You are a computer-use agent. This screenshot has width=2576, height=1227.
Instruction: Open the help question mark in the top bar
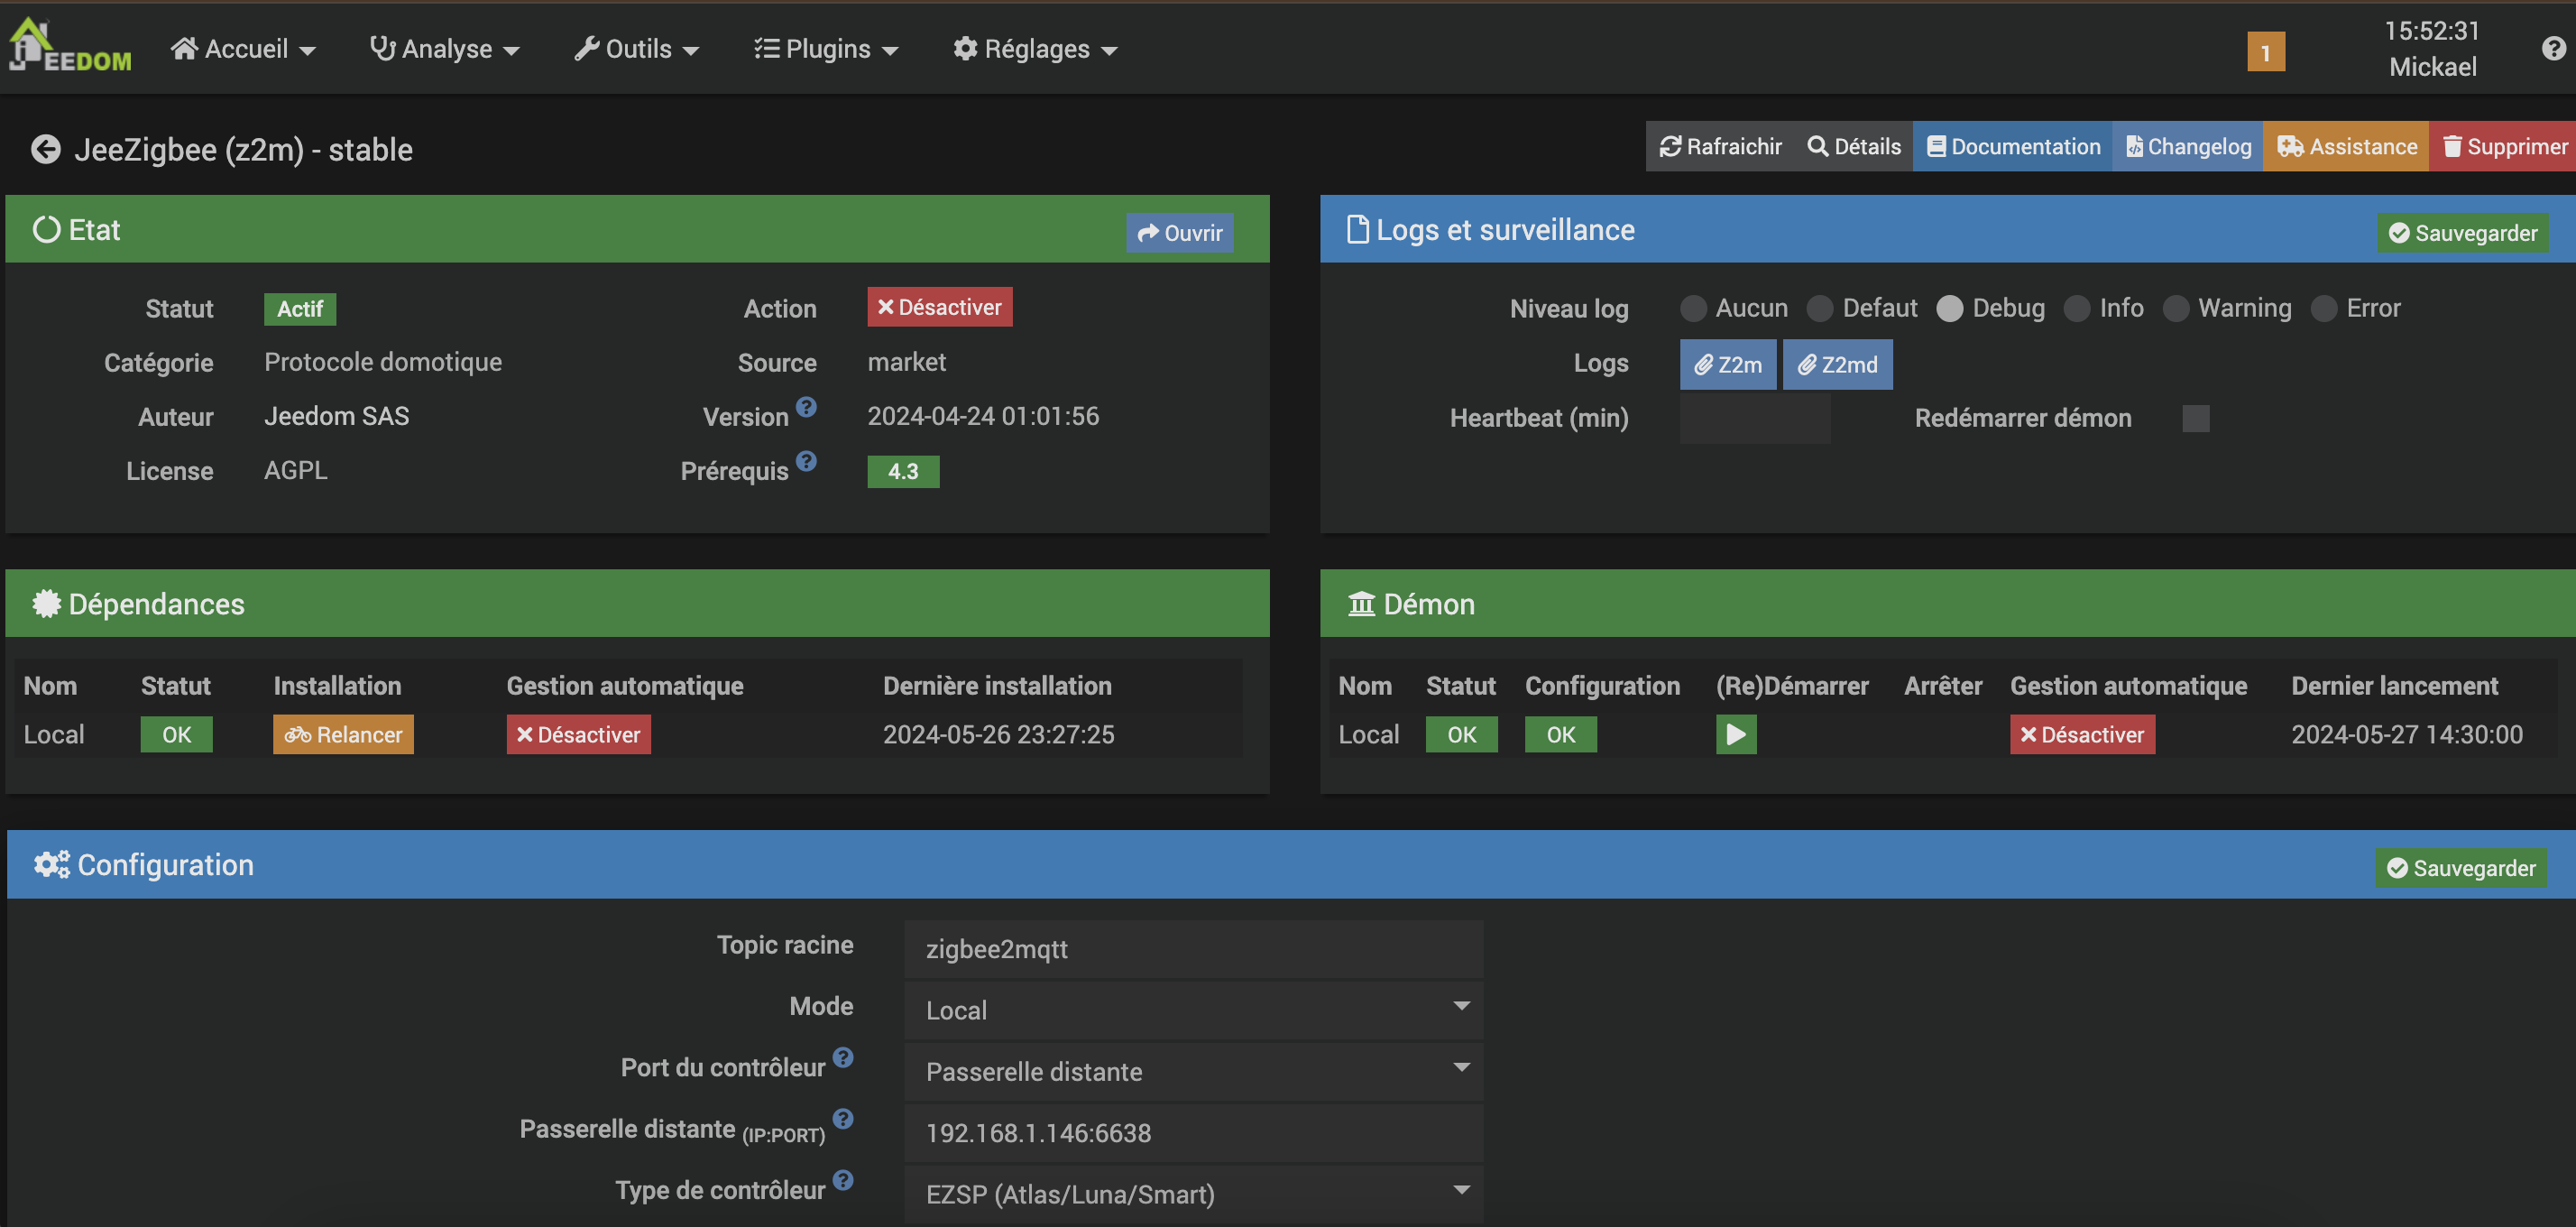2553,48
